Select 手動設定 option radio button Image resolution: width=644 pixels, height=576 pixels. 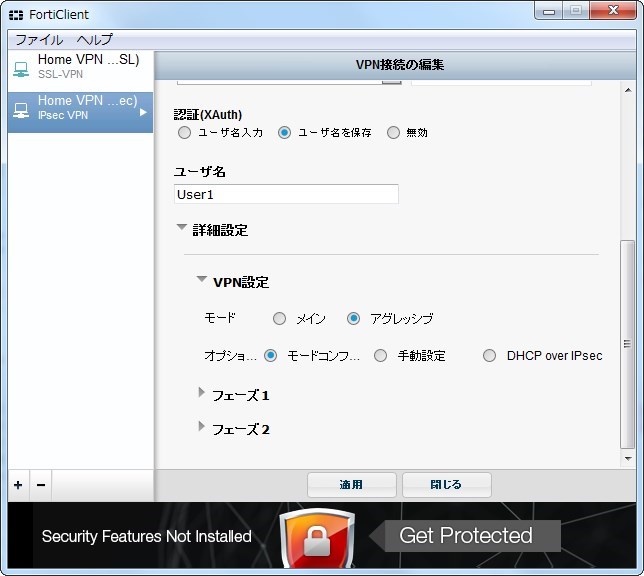(380, 355)
